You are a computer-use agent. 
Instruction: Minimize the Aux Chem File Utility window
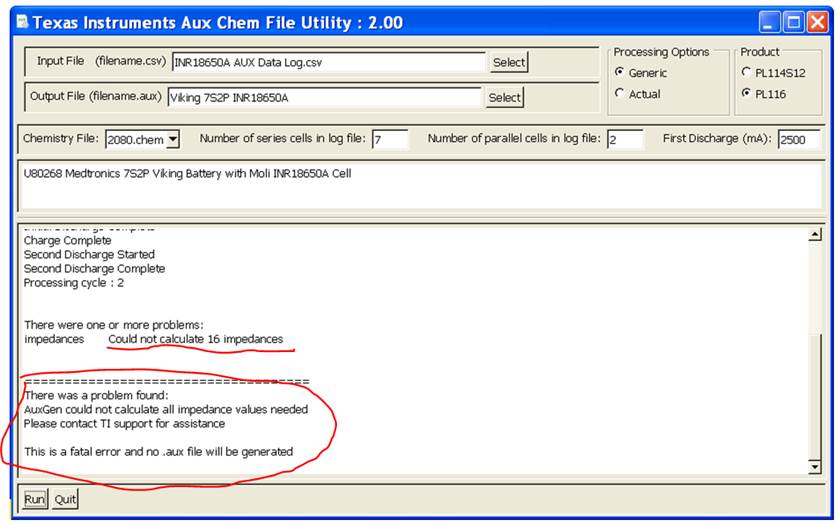point(769,22)
